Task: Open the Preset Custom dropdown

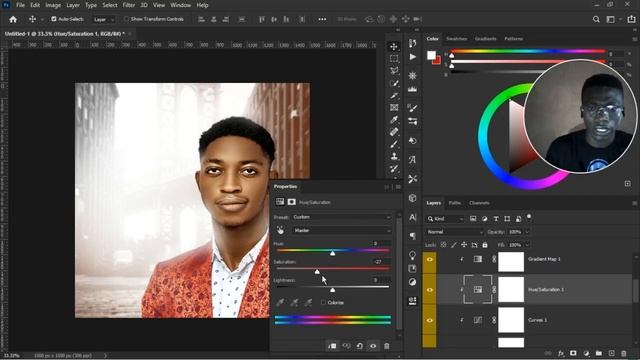Action: [342, 217]
